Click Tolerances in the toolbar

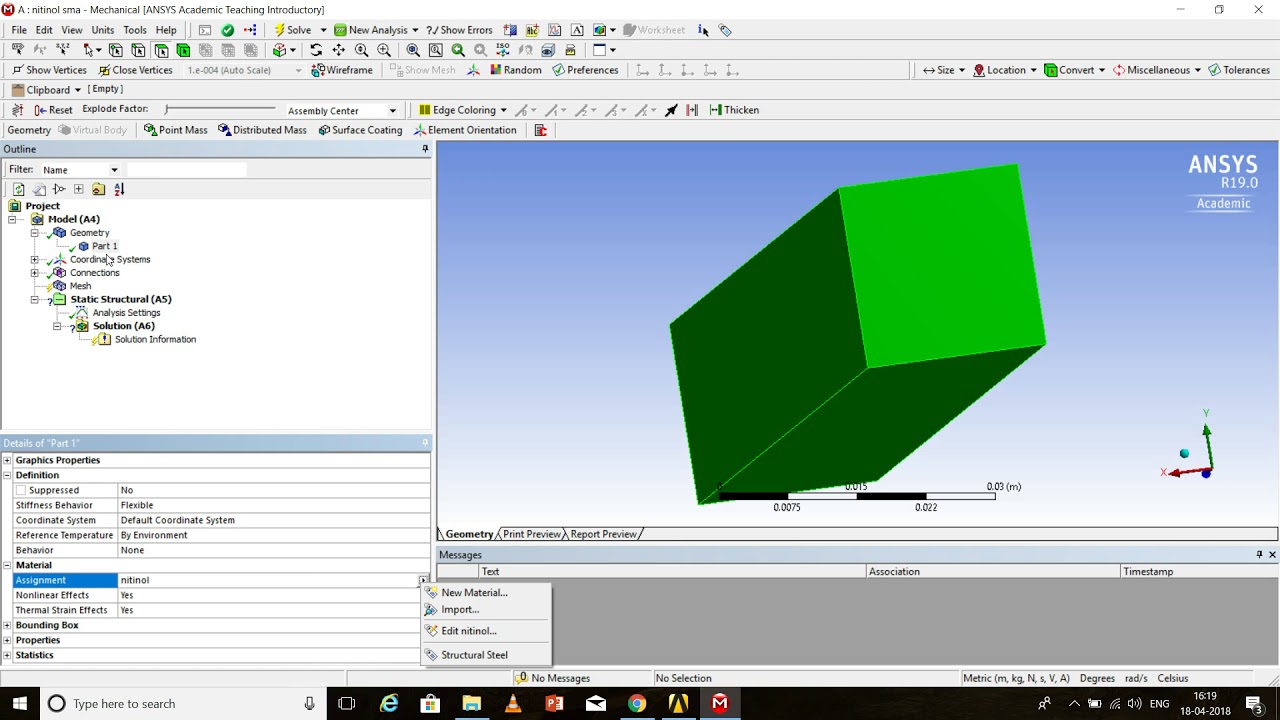1239,70
